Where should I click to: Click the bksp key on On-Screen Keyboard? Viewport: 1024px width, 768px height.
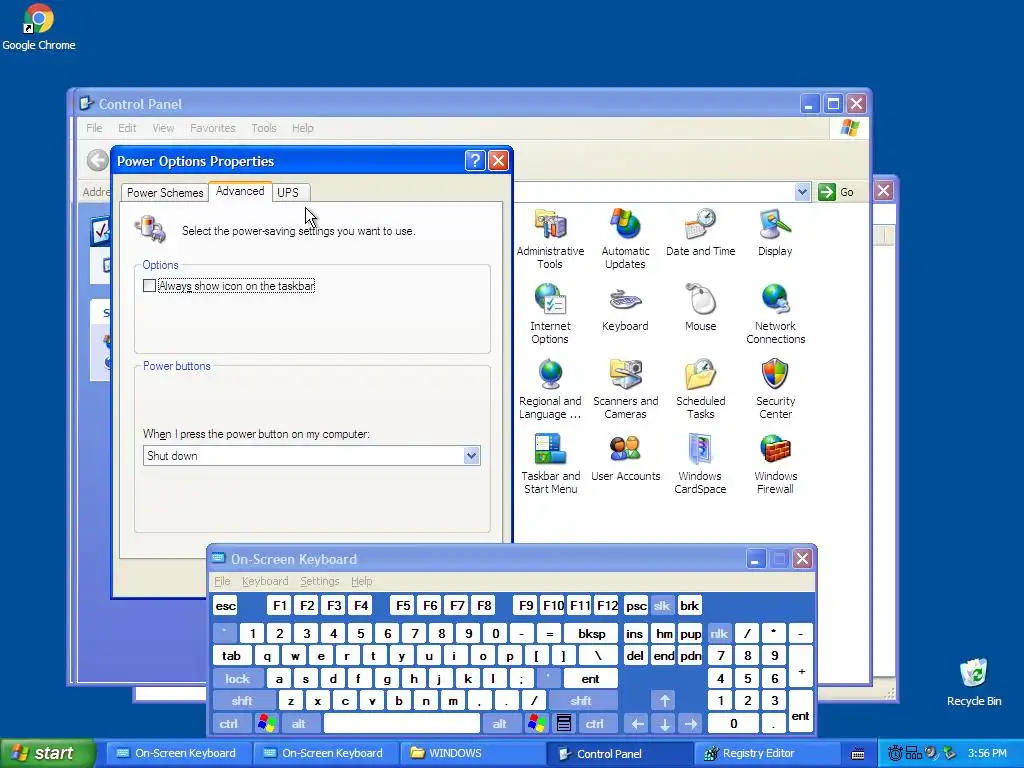click(592, 633)
